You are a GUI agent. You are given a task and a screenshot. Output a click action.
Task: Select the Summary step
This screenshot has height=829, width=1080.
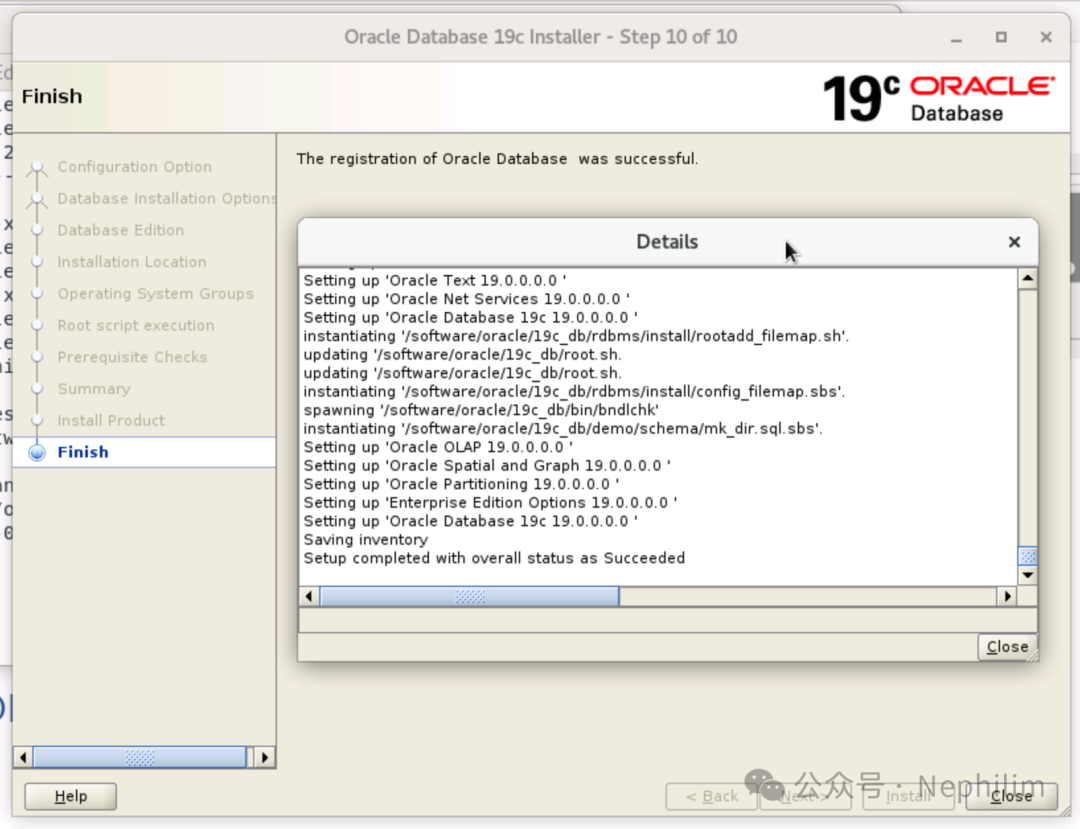tap(94, 388)
